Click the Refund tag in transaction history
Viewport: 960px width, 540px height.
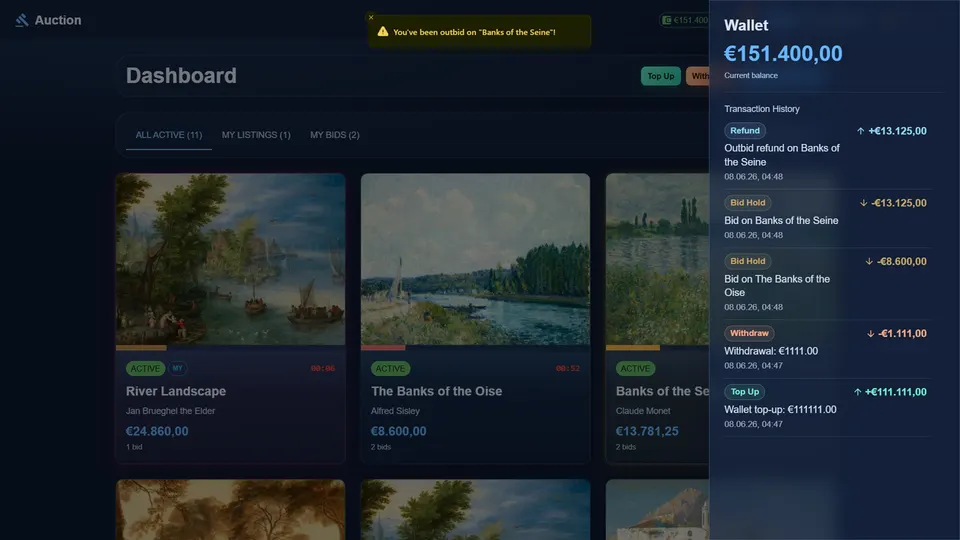pos(744,130)
